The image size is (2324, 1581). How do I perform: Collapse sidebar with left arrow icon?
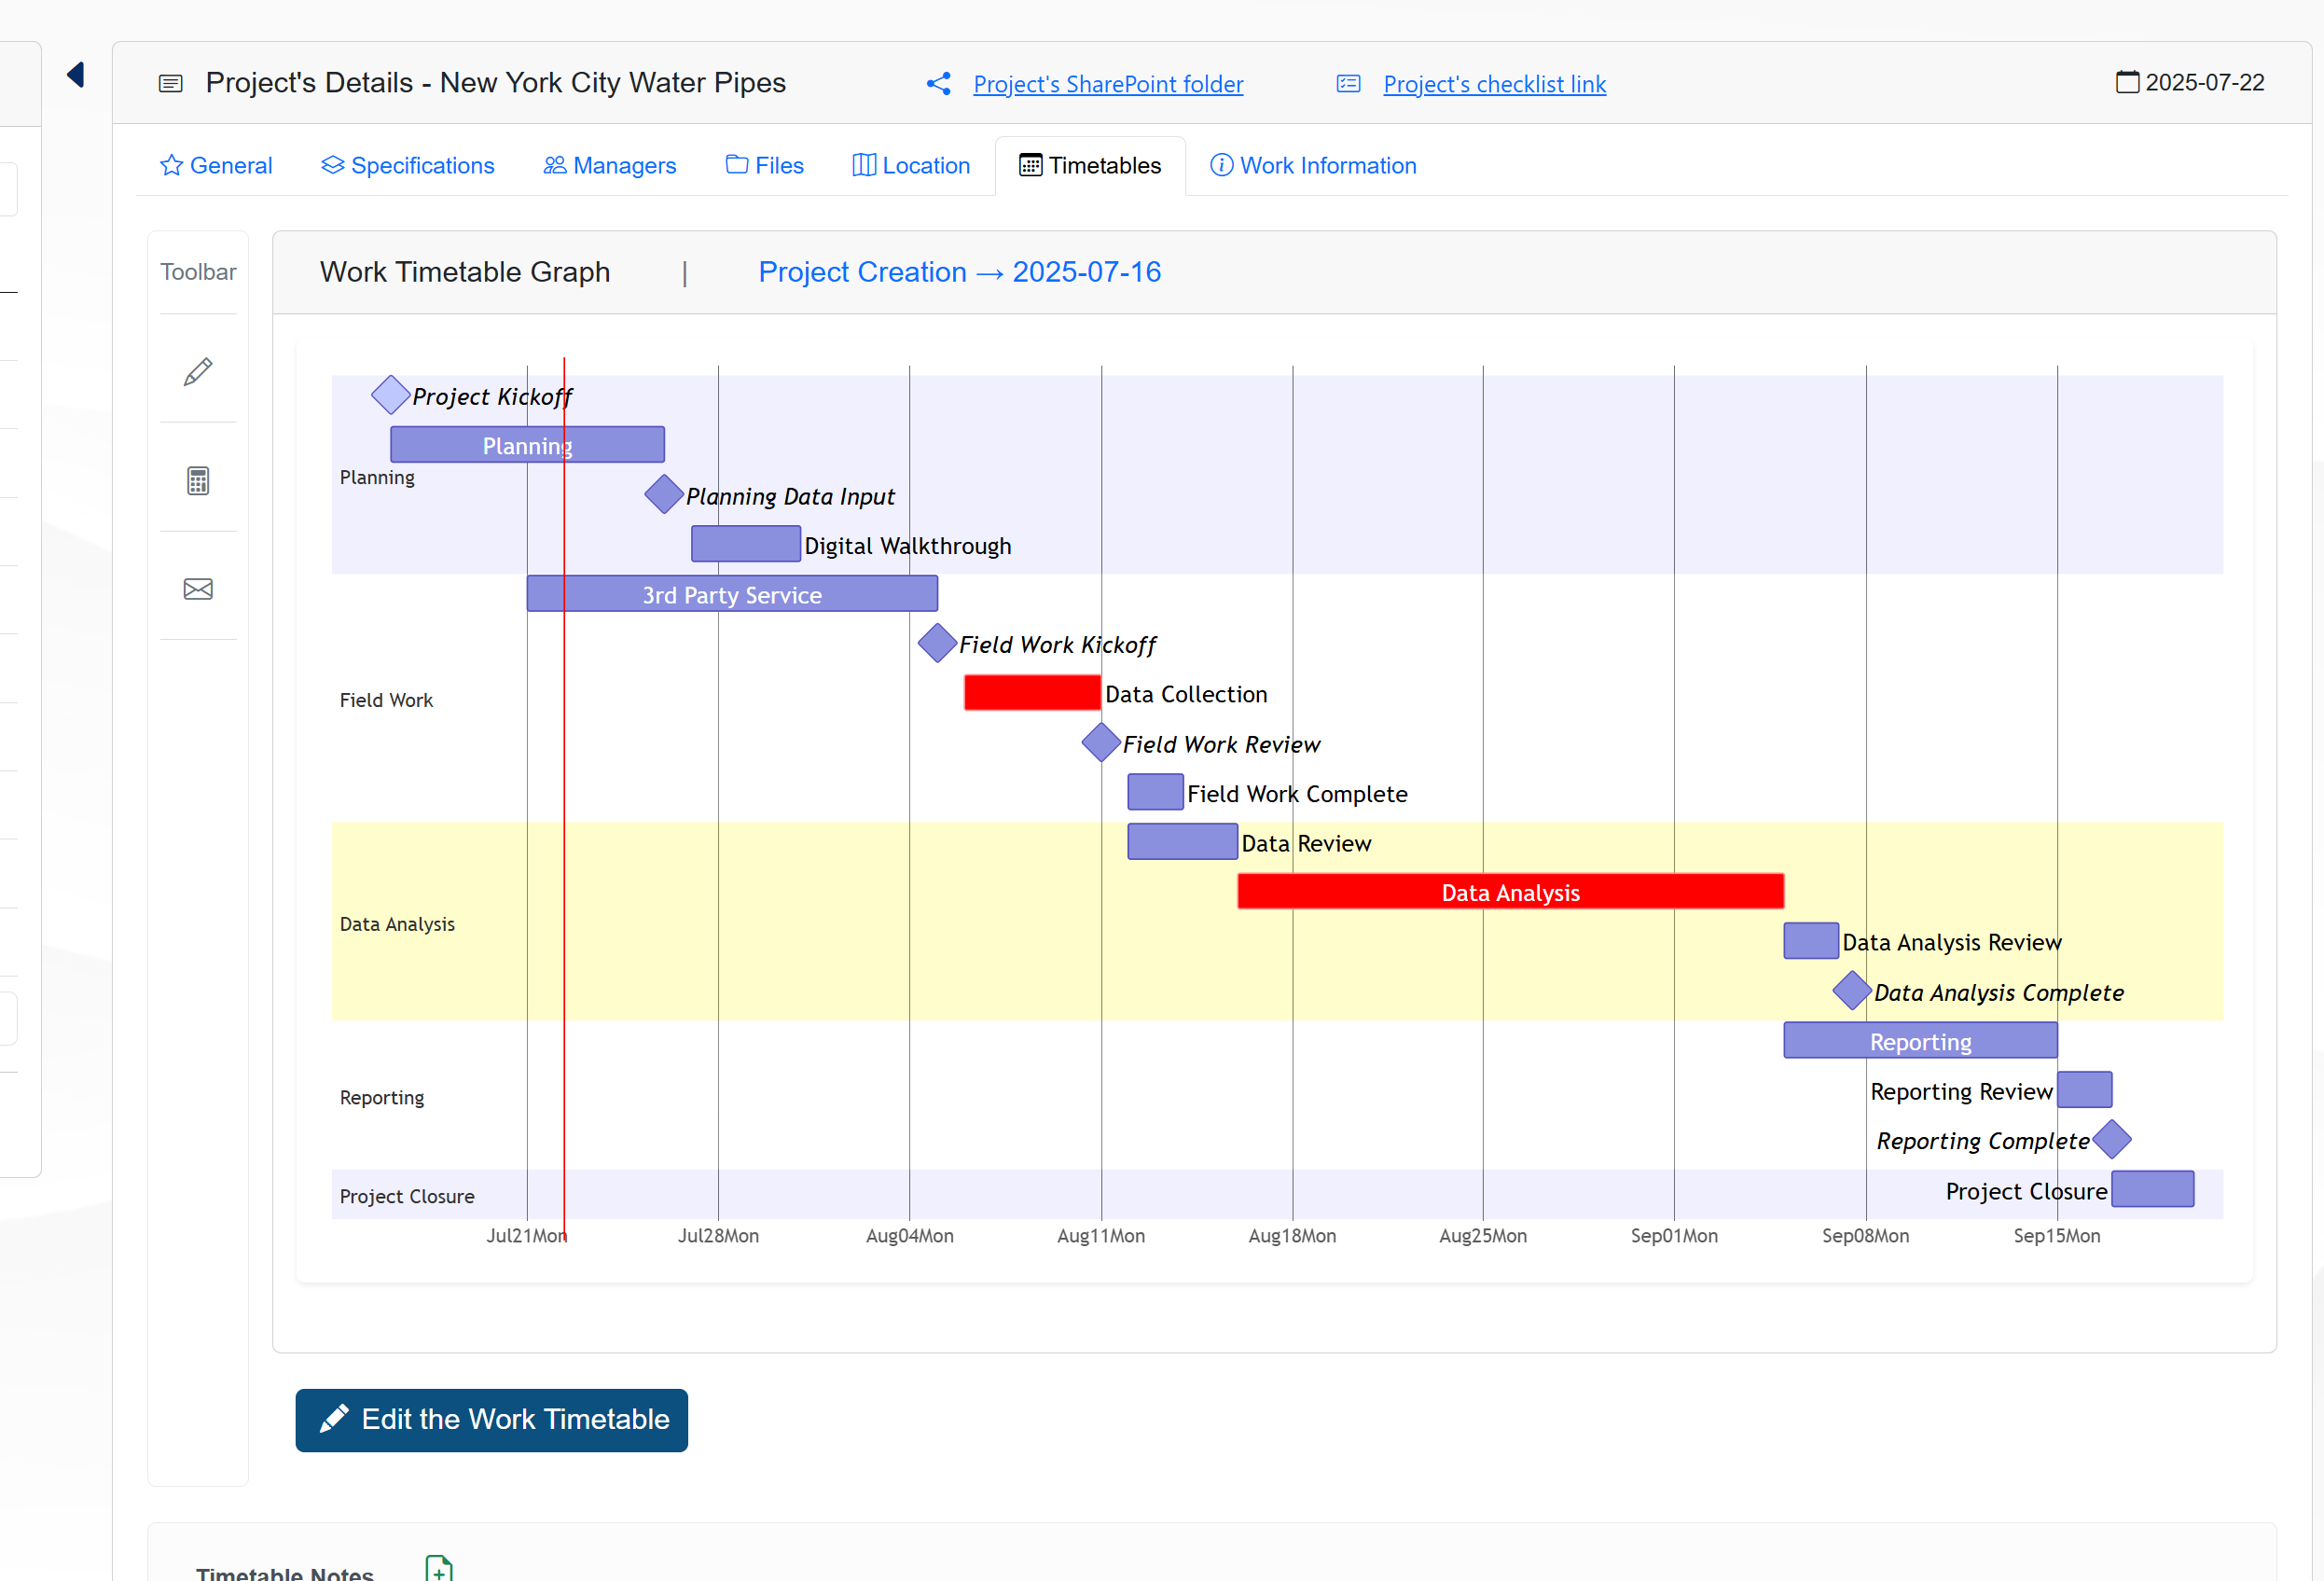[x=76, y=75]
